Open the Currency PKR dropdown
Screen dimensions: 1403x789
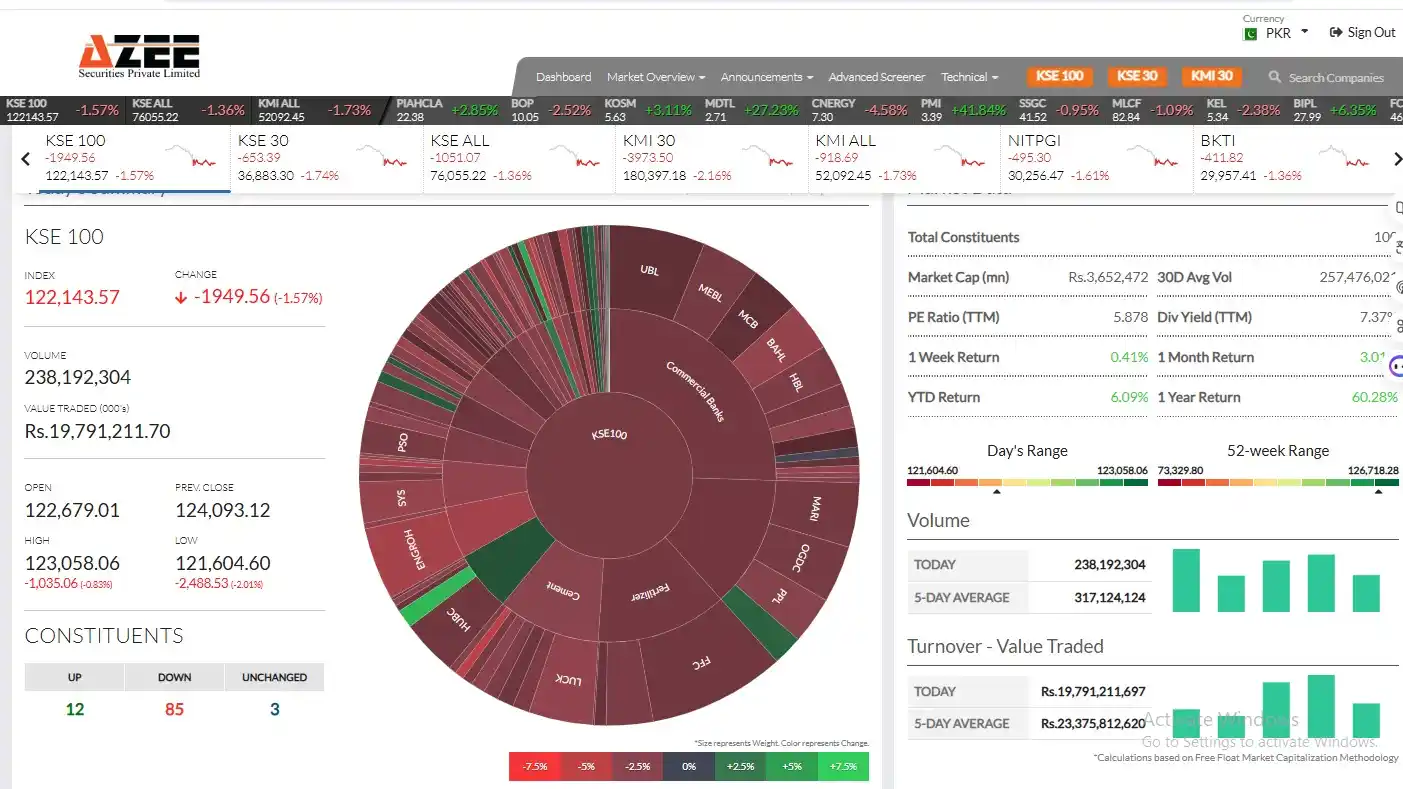coord(1278,33)
